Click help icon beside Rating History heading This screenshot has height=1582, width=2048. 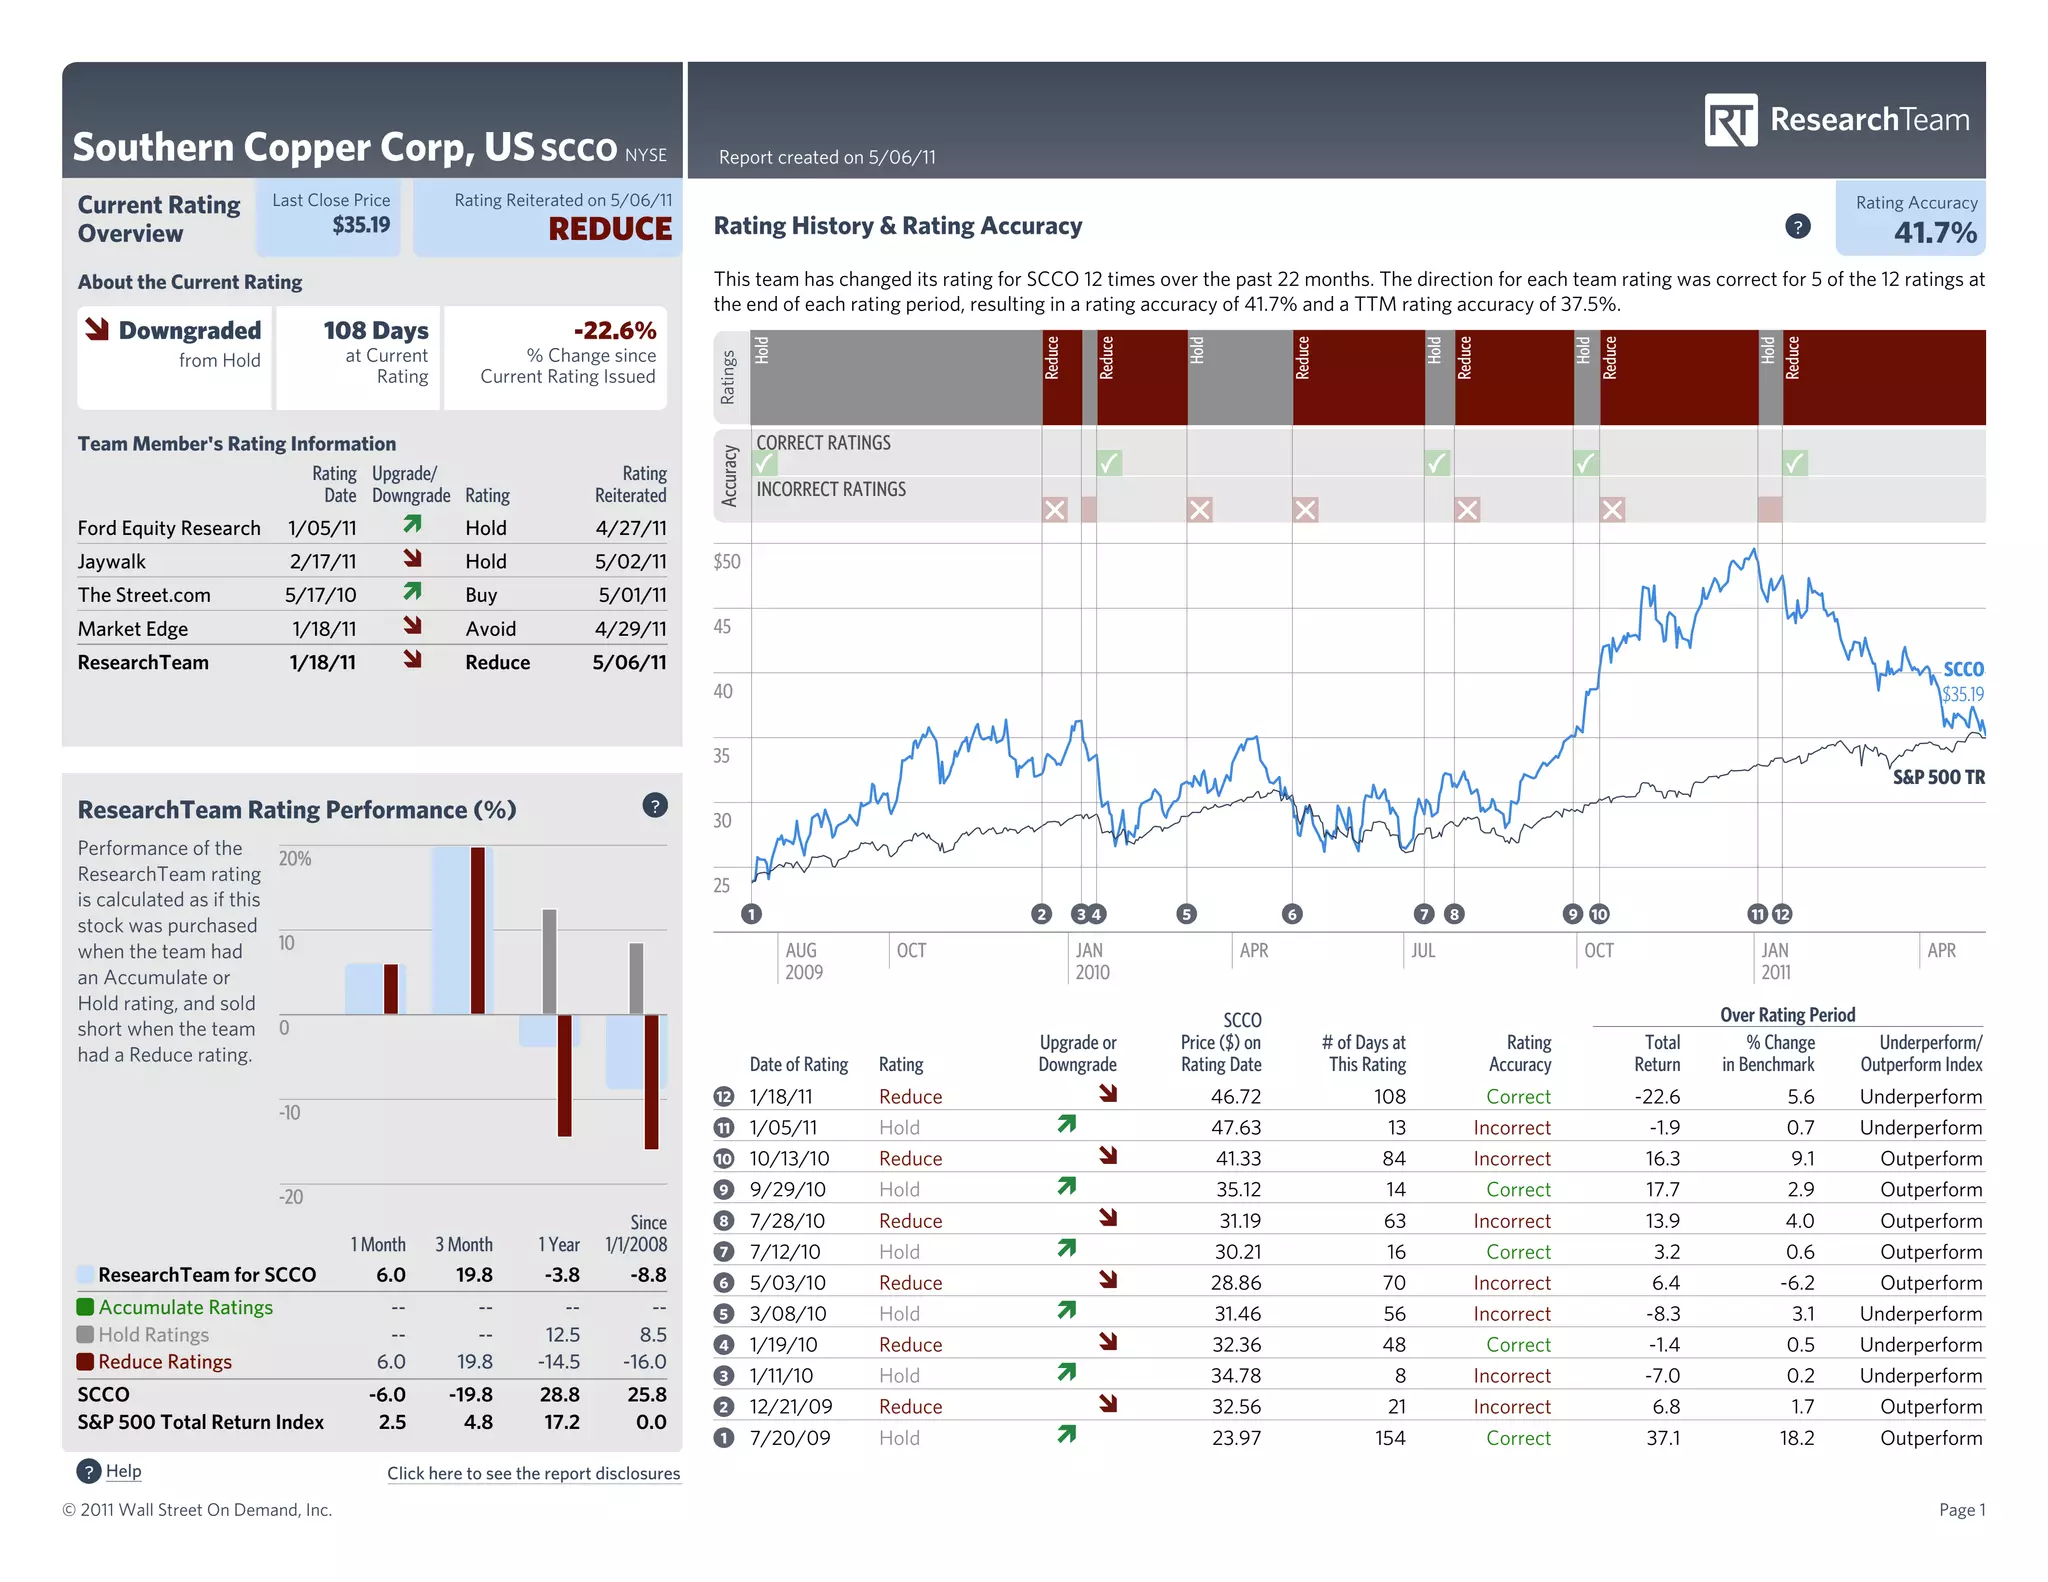1797,226
